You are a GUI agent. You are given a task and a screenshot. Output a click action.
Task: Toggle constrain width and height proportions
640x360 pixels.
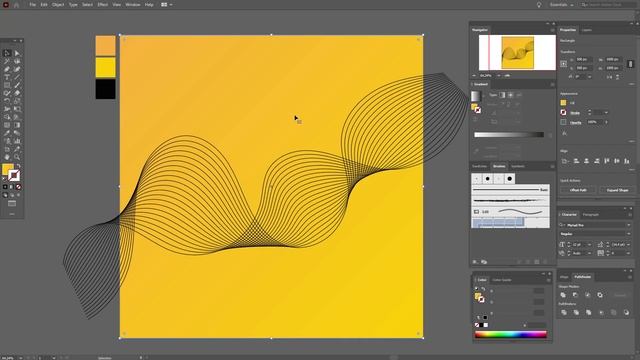click(x=631, y=64)
